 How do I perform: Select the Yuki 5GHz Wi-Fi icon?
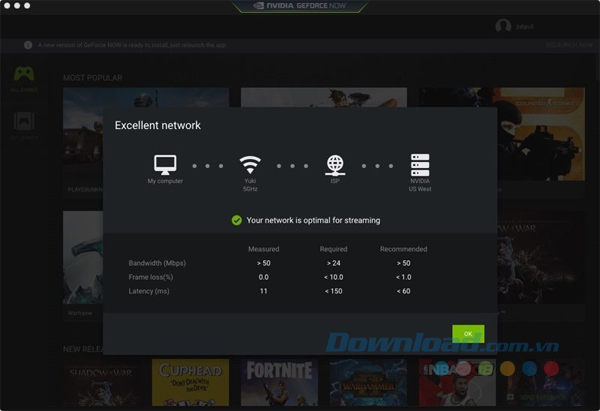pos(250,165)
